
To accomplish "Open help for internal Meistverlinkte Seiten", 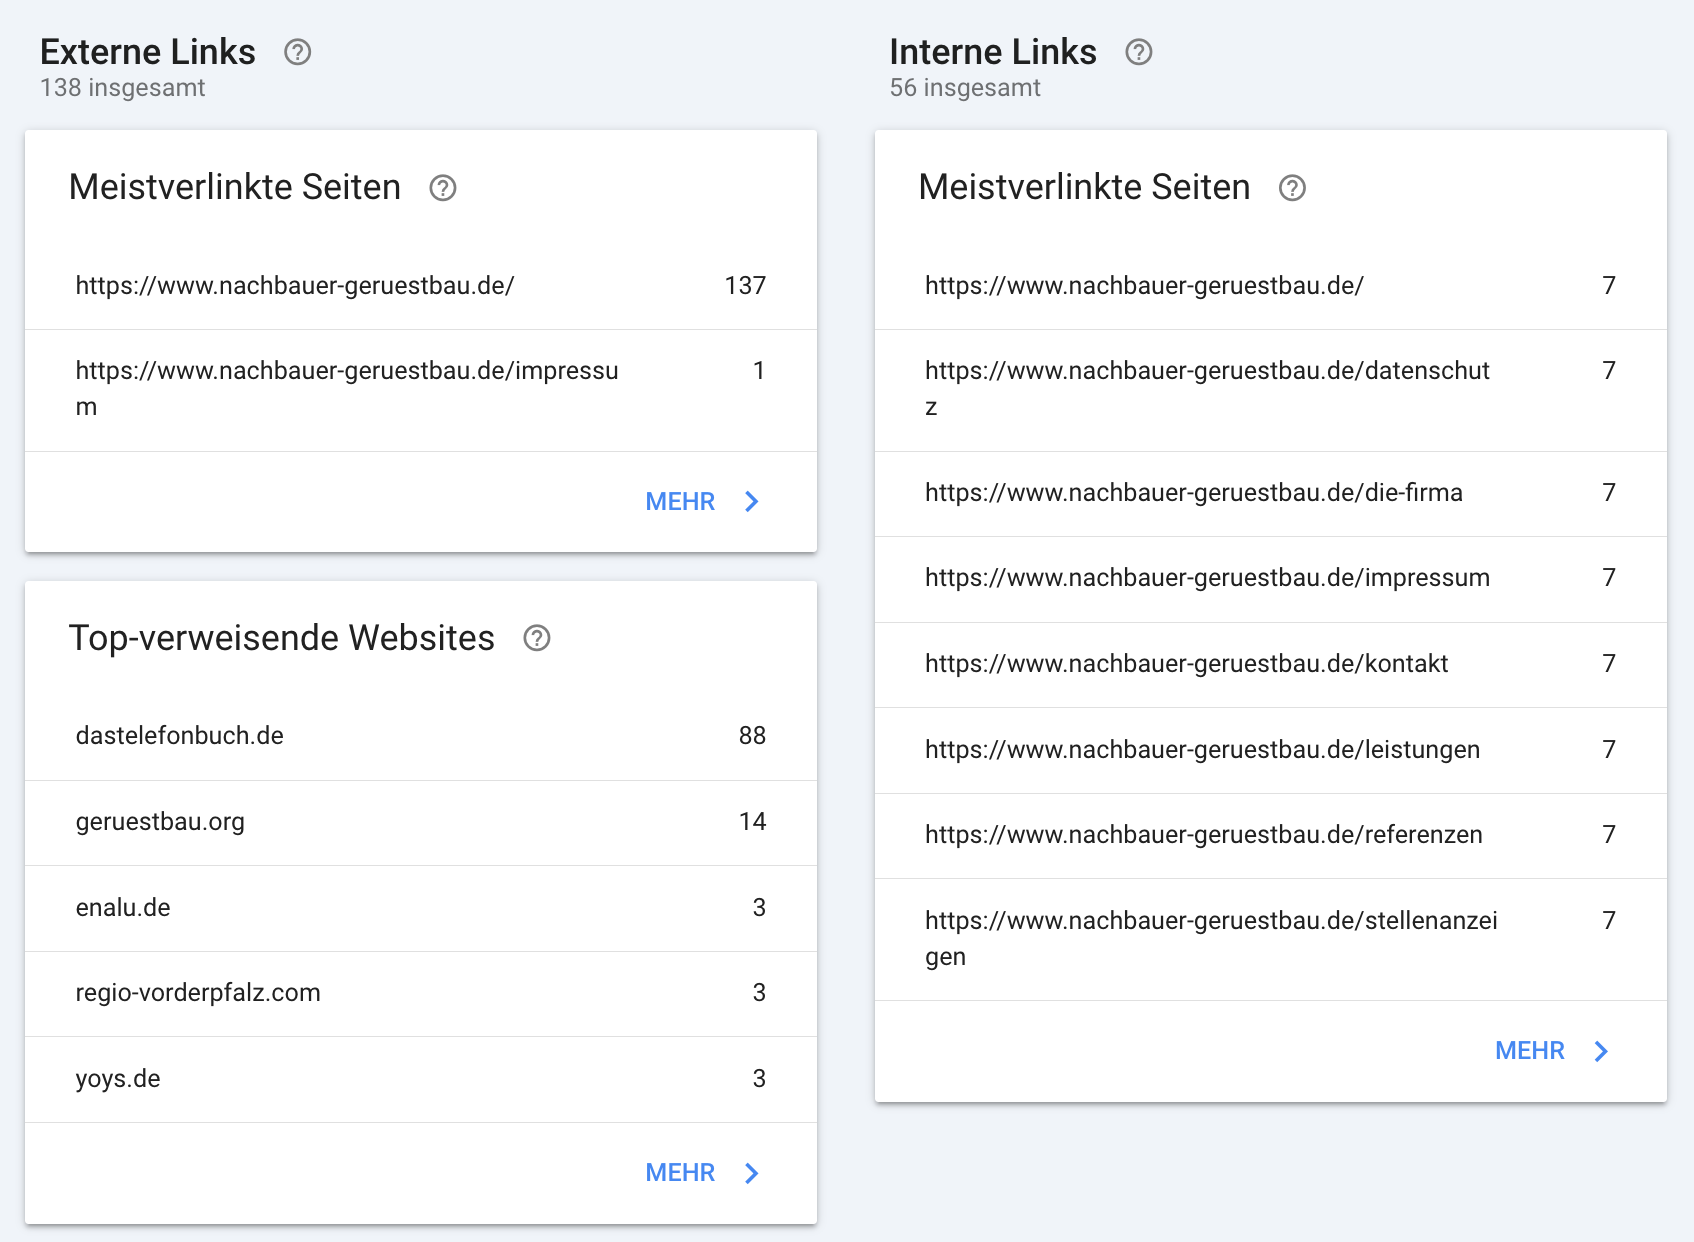I will pyautogui.click(x=1292, y=188).
